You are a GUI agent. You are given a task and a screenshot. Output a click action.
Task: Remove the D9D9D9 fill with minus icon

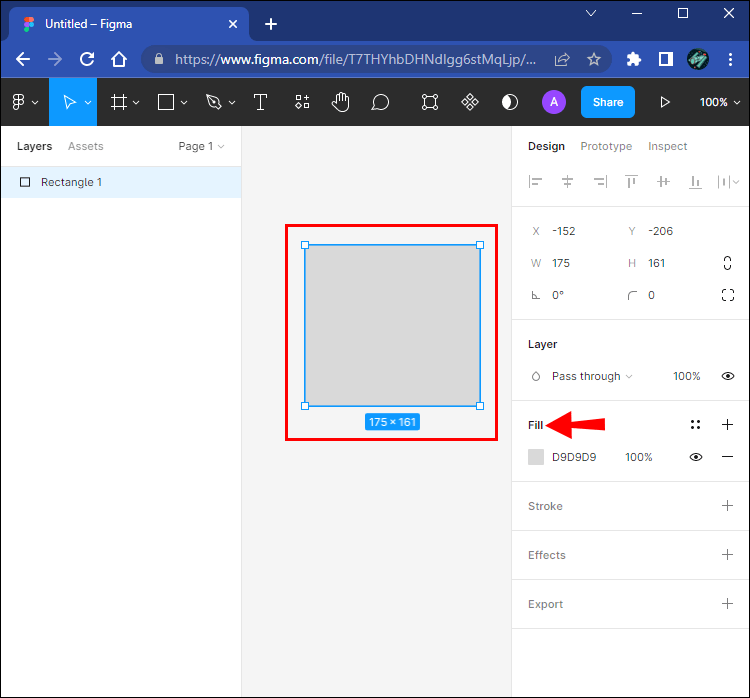(x=727, y=457)
